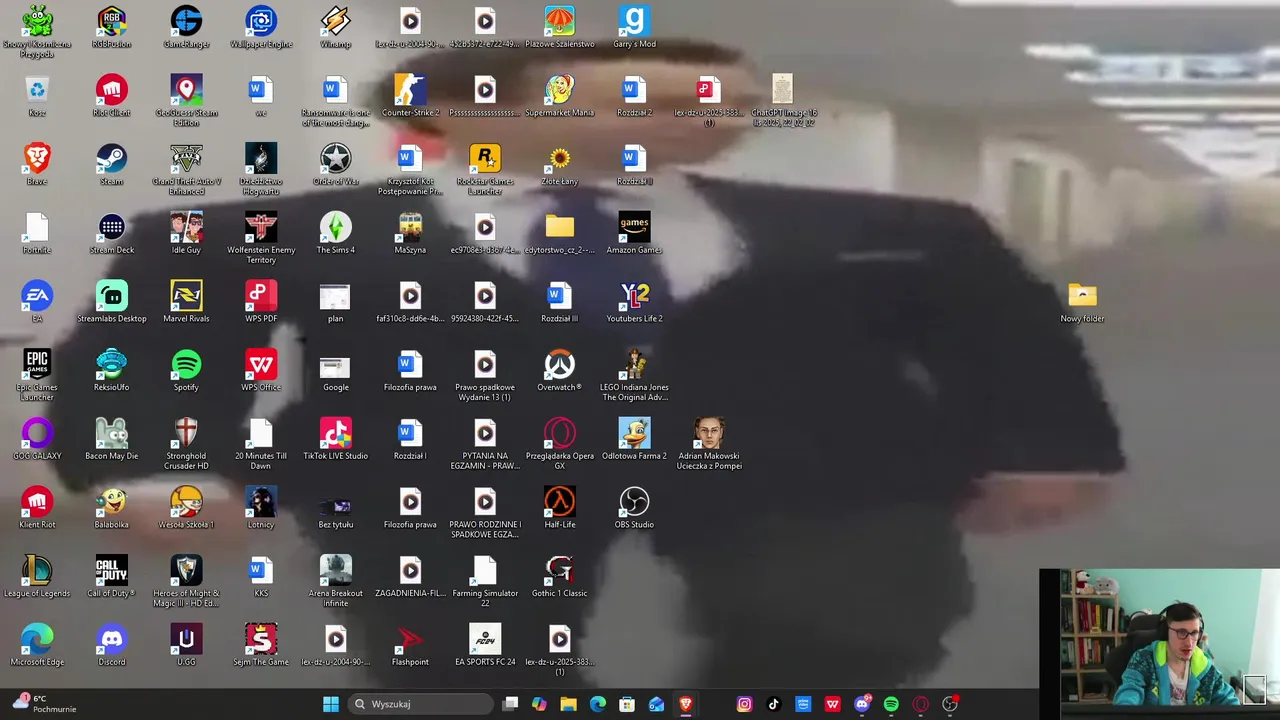The height and width of the screenshot is (720, 1280).
Task: Open the Bacon May Die shortcut
Action: pos(111,439)
